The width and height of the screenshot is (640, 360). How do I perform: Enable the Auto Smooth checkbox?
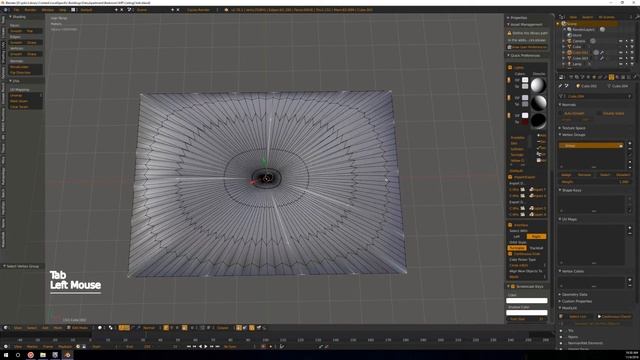tap(562, 113)
